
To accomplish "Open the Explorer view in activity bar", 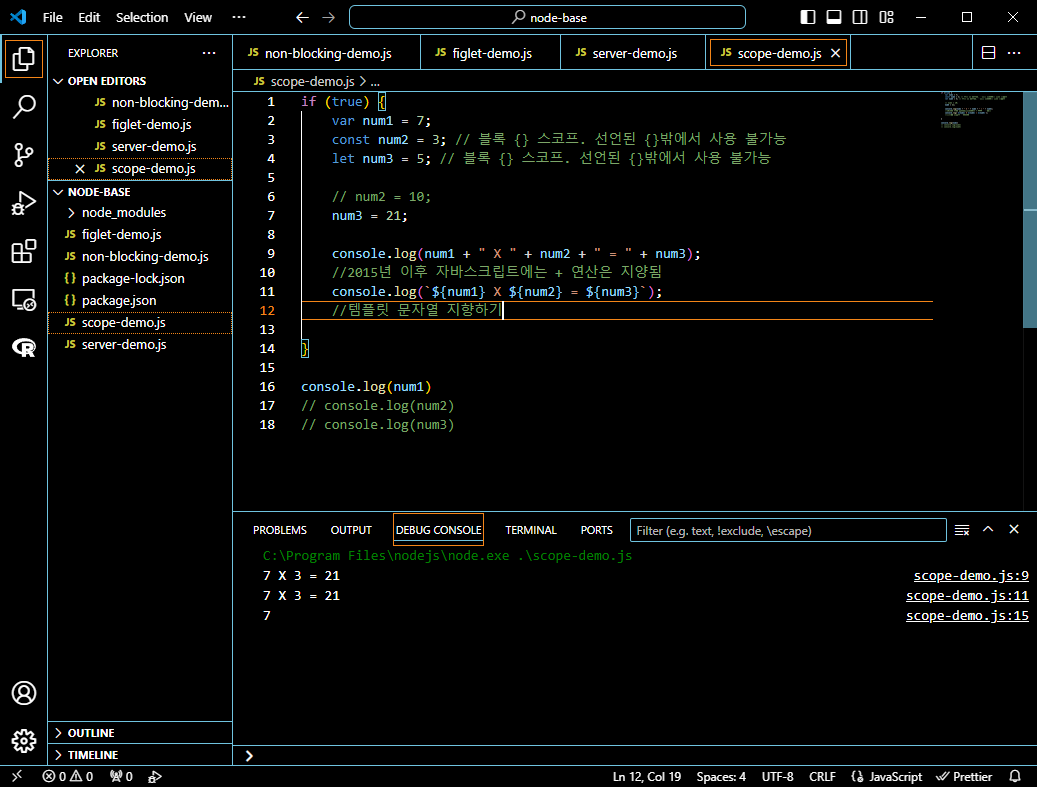I will (x=24, y=59).
